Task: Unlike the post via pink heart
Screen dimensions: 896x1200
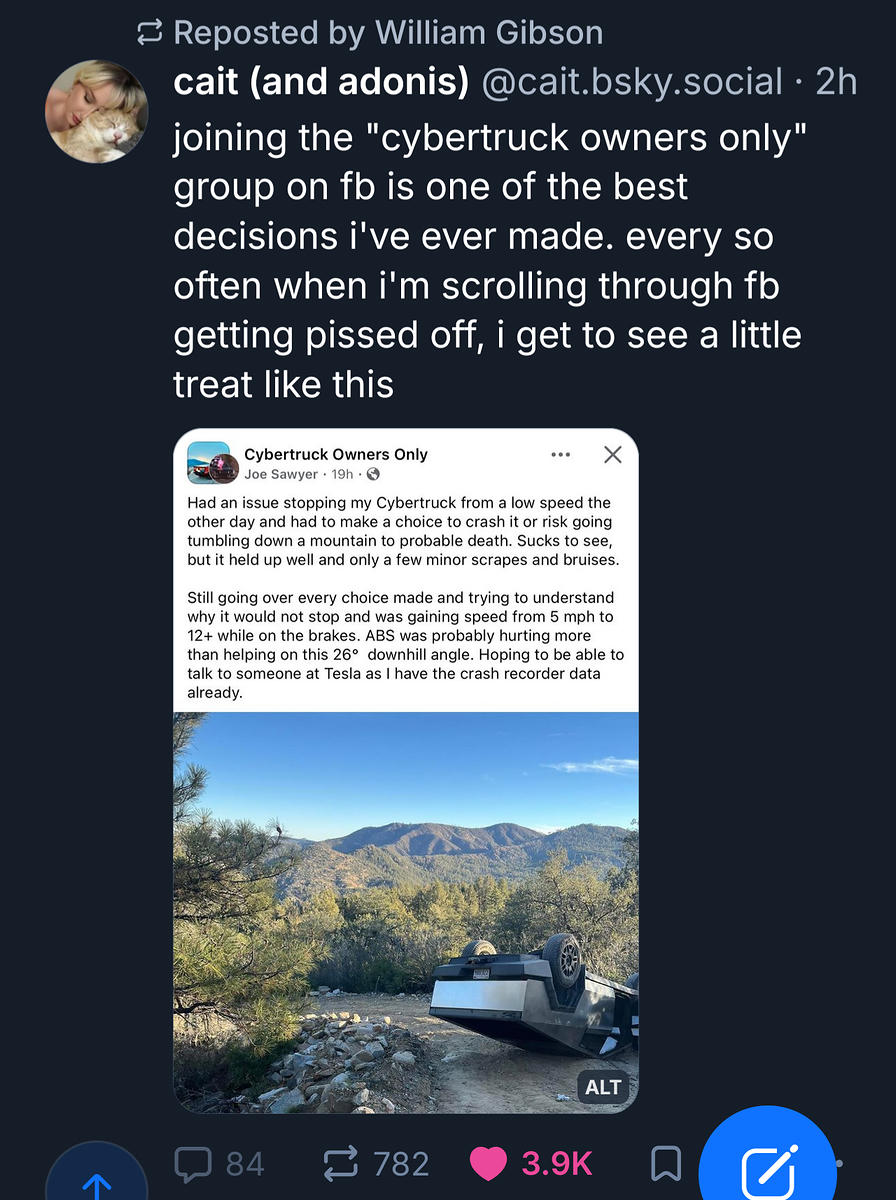Action: [x=489, y=1163]
